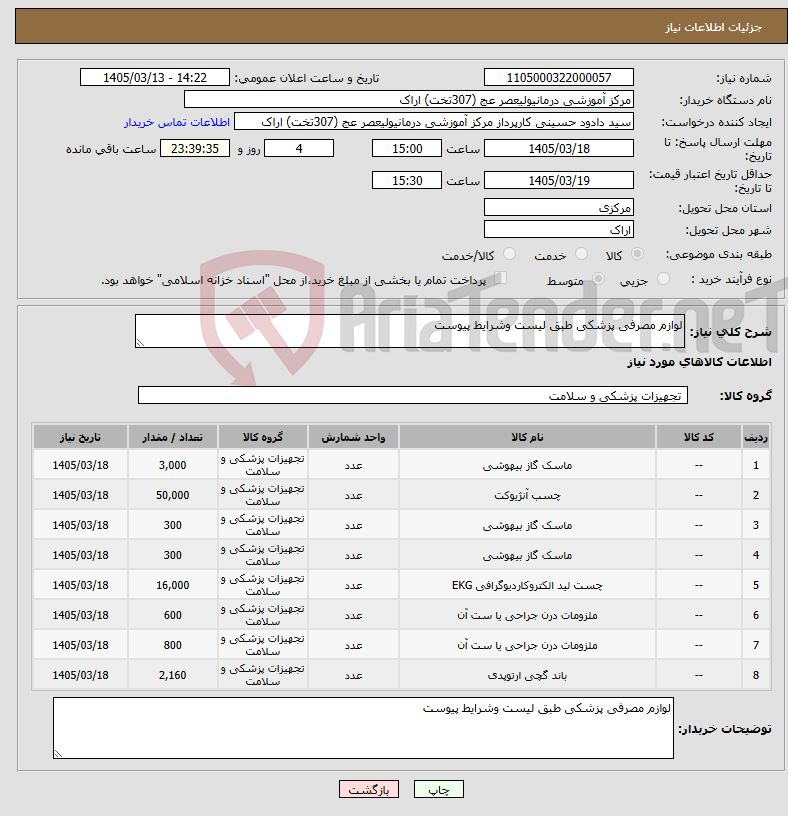
Task: Select the کالا/خدمت radio button
Action: [509, 254]
